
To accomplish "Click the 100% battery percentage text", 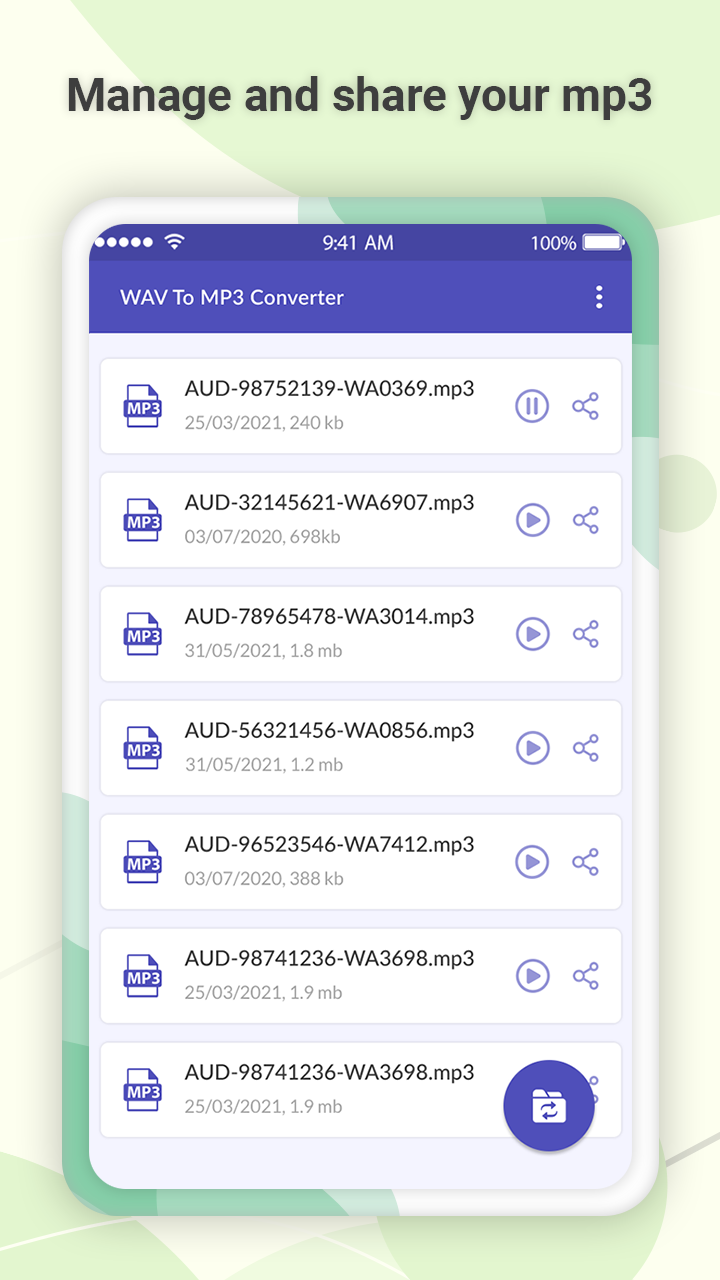I will click(x=553, y=243).
